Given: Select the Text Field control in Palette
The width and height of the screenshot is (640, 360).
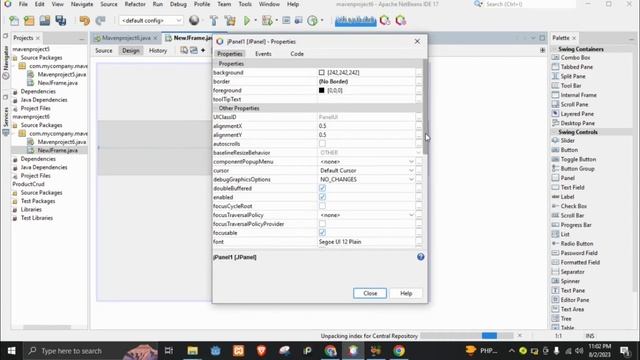Looking at the screenshot, I should pyautogui.click(x=572, y=187).
